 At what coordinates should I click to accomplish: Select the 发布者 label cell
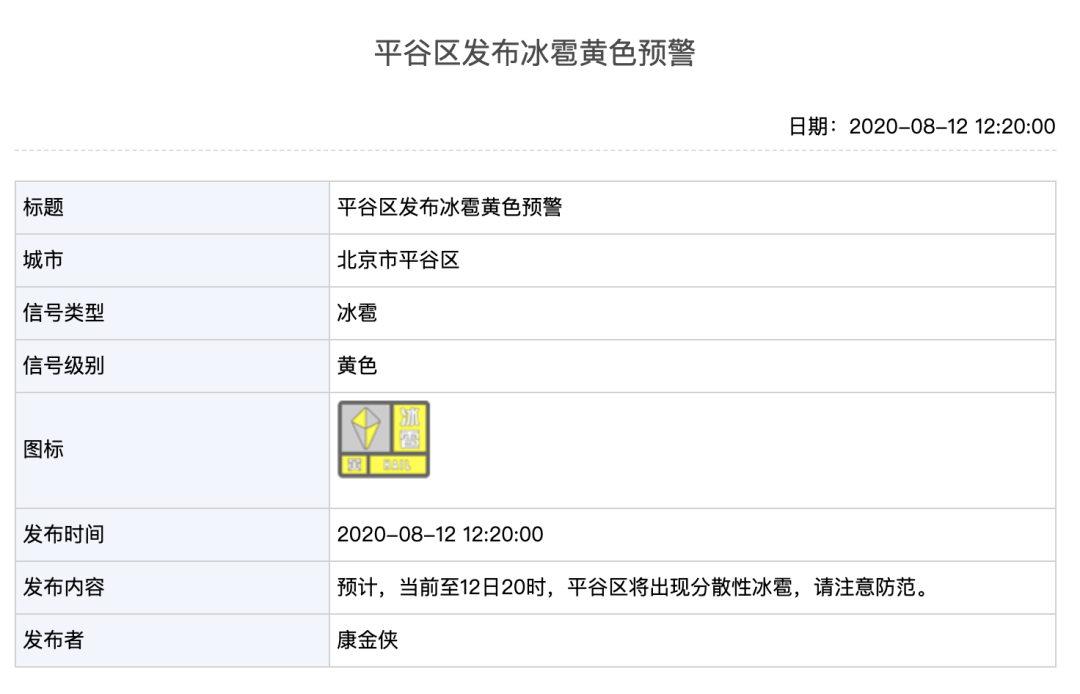tap(172, 640)
